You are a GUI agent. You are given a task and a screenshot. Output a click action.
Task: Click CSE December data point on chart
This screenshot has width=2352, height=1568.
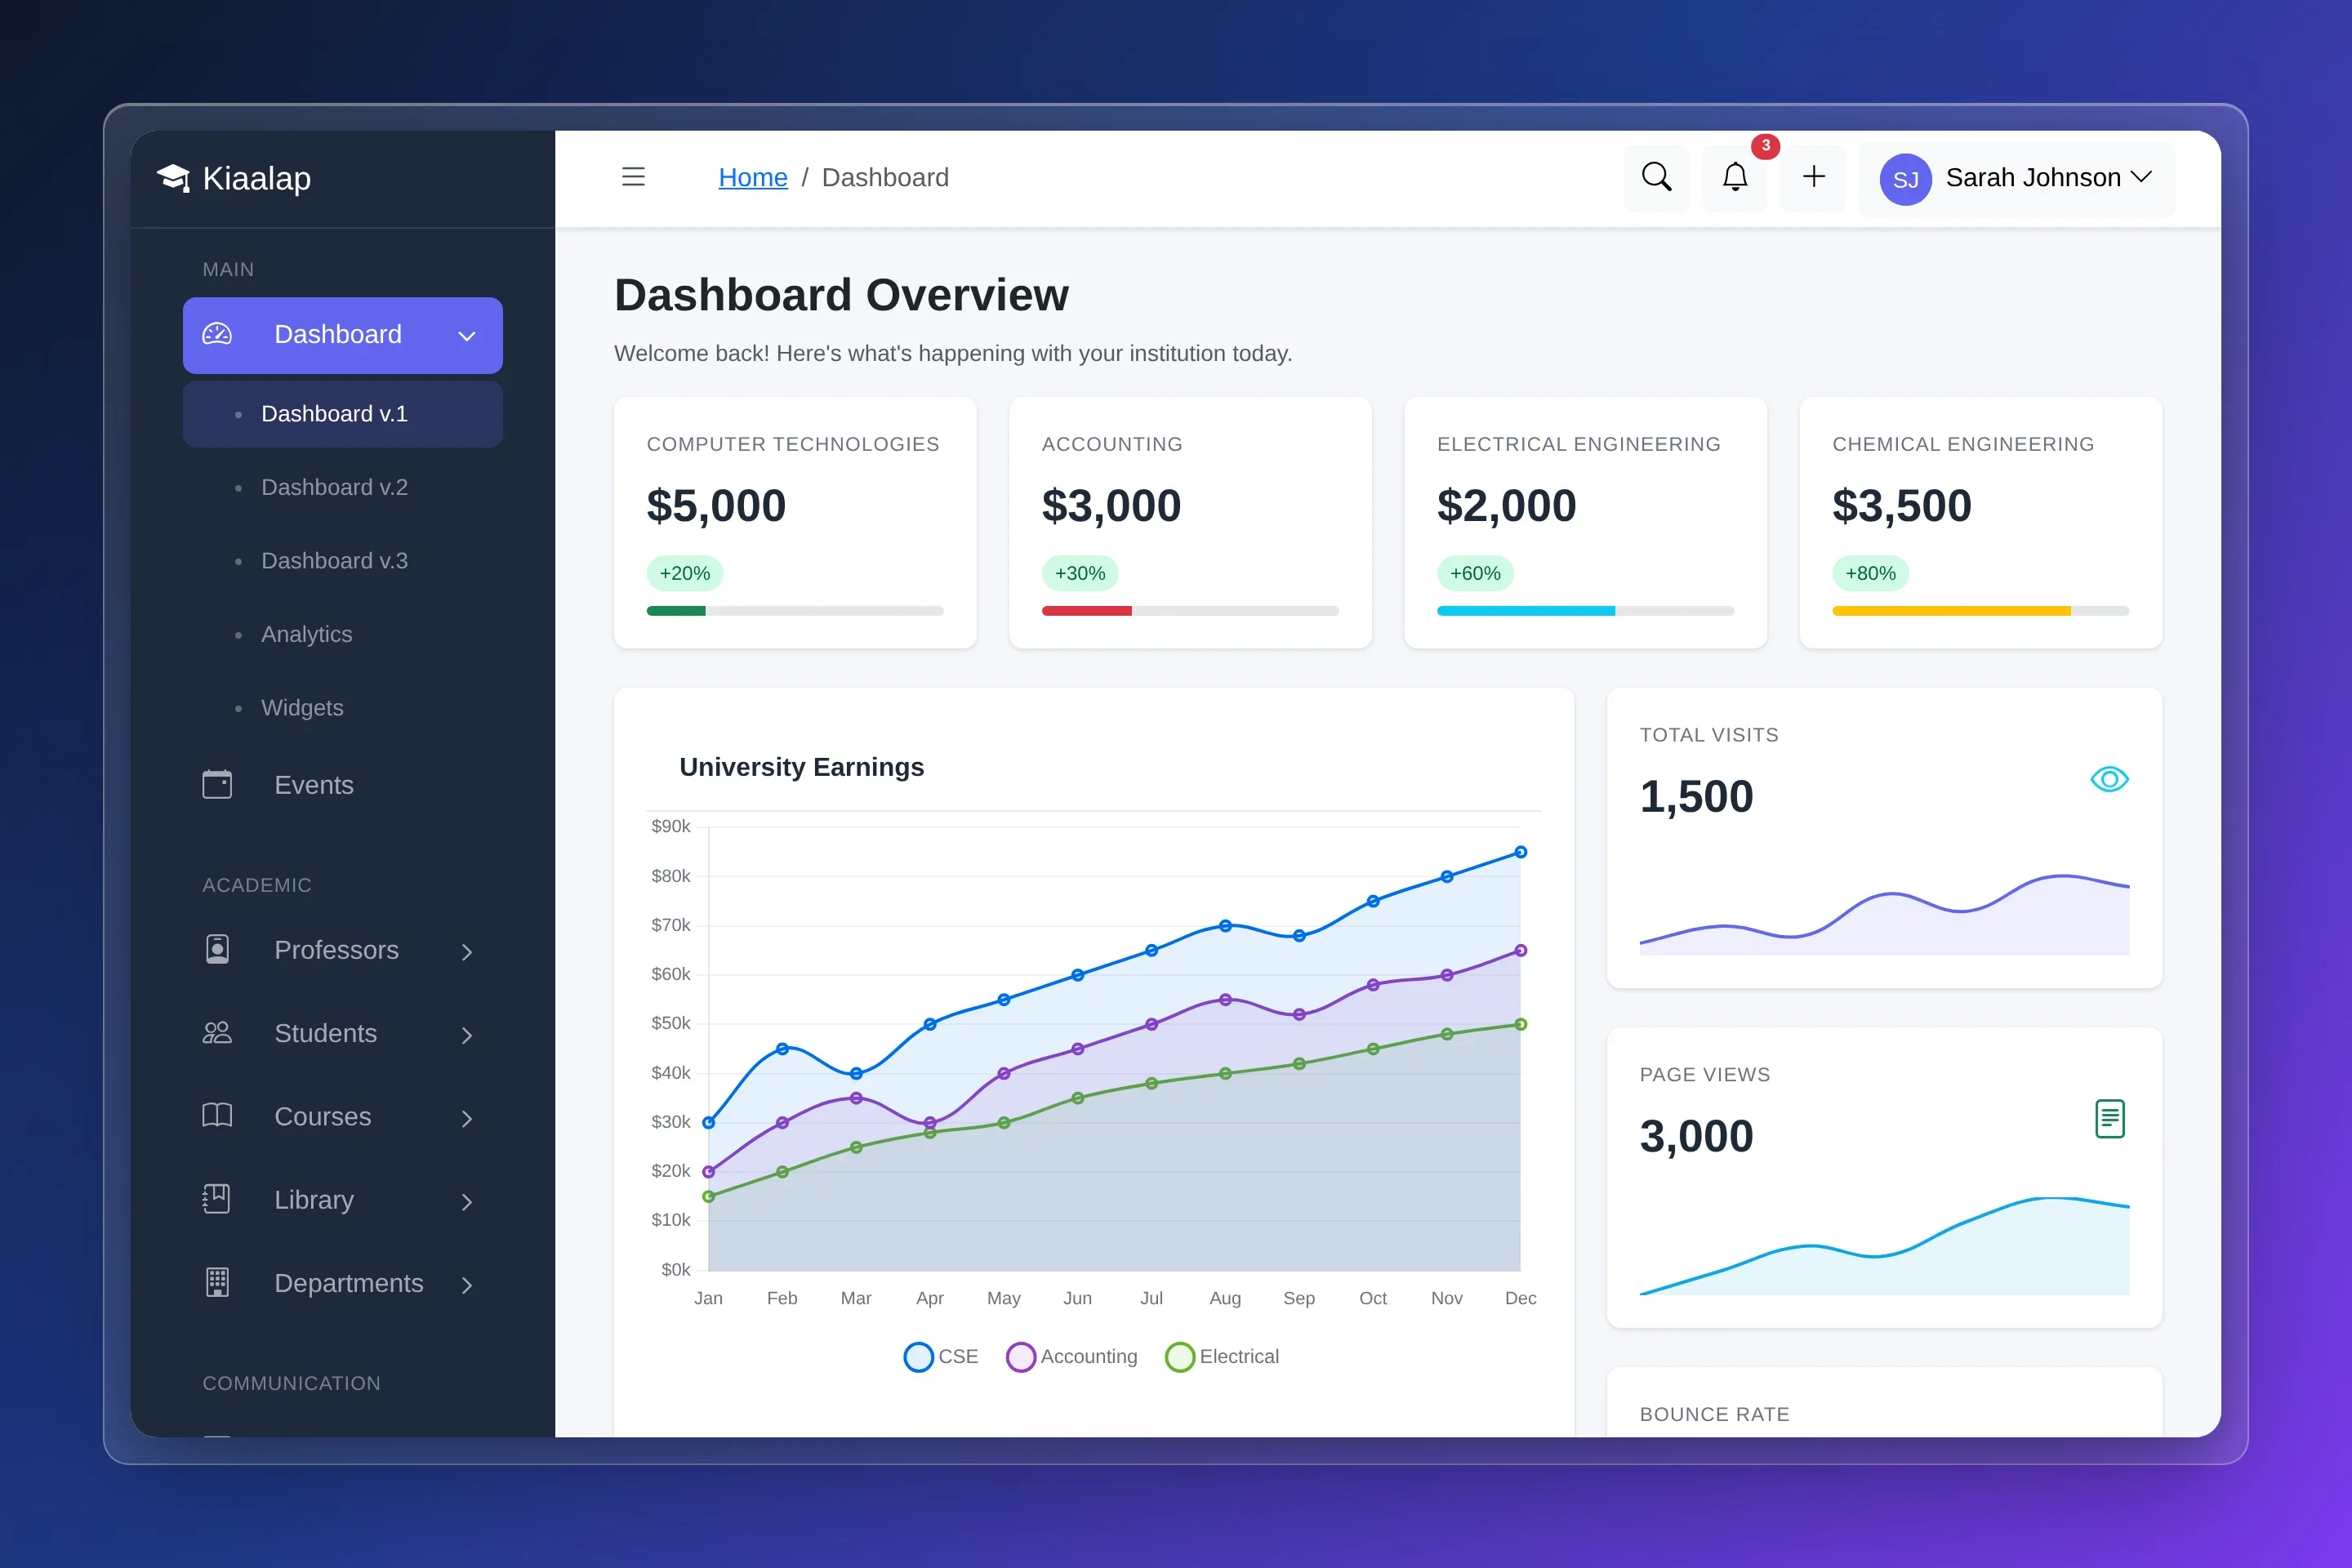(x=1520, y=852)
